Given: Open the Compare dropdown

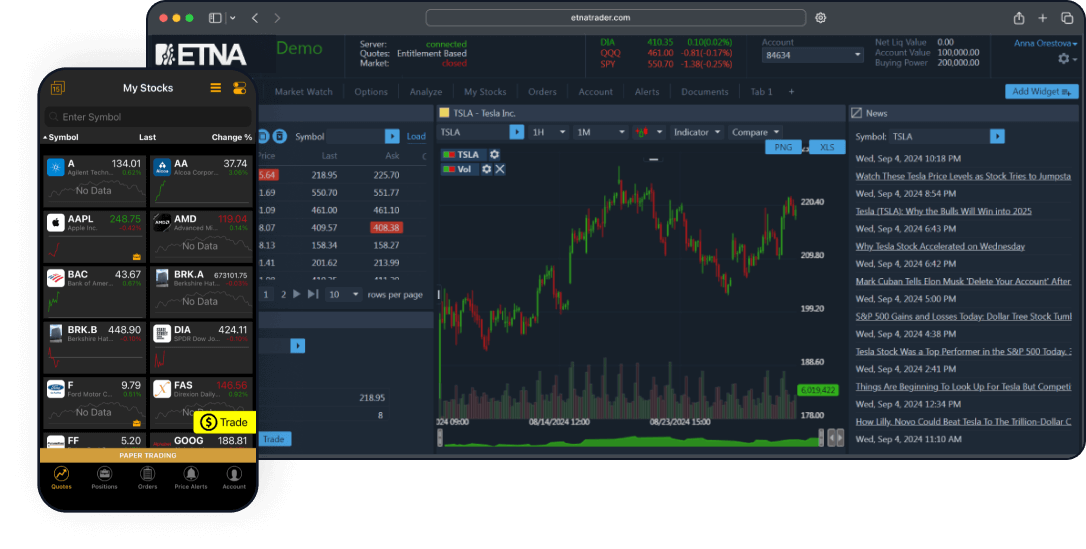Looking at the screenshot, I should pyautogui.click(x=756, y=132).
